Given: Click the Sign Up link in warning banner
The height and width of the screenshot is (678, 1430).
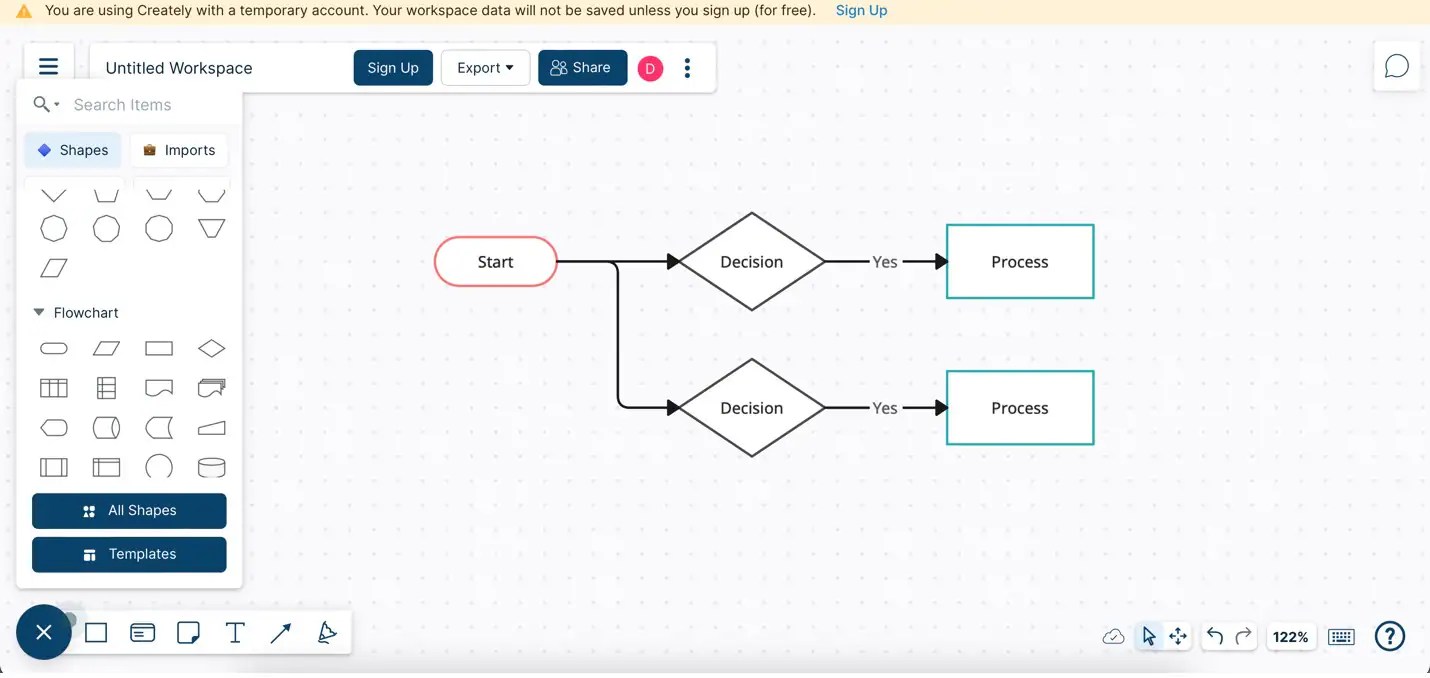Looking at the screenshot, I should [861, 10].
